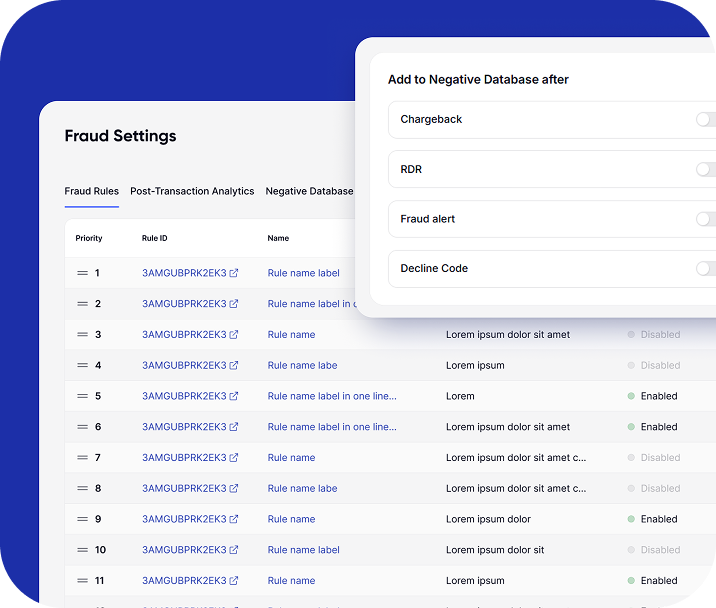Select the Enabled status in row 5
The height and width of the screenshot is (608, 716).
653,396
